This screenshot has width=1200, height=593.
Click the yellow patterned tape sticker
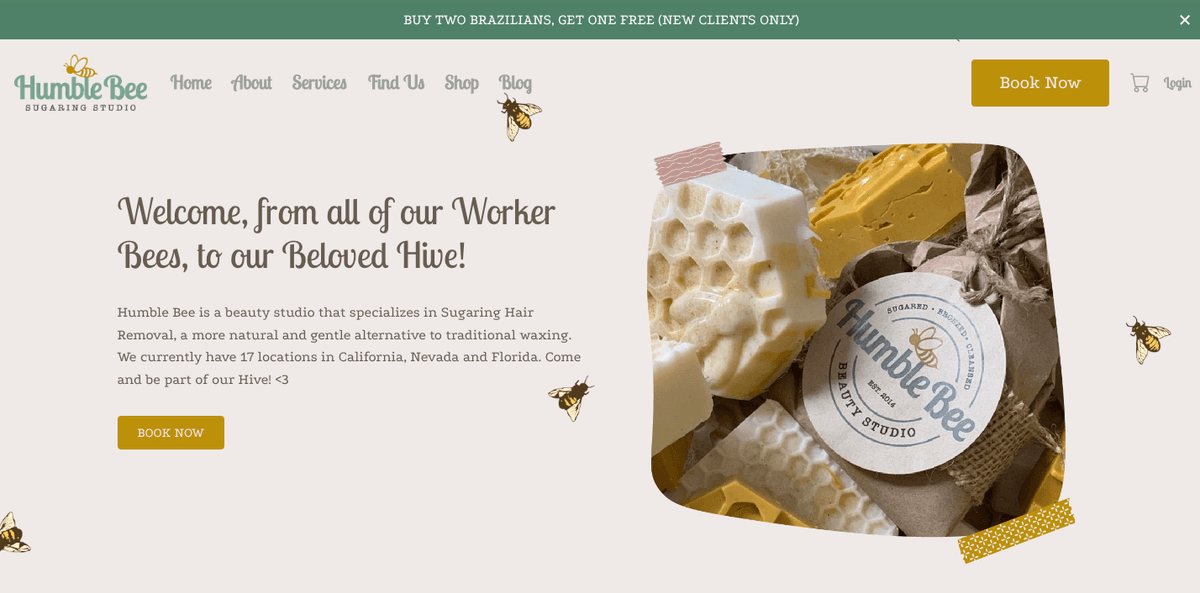tap(1016, 530)
